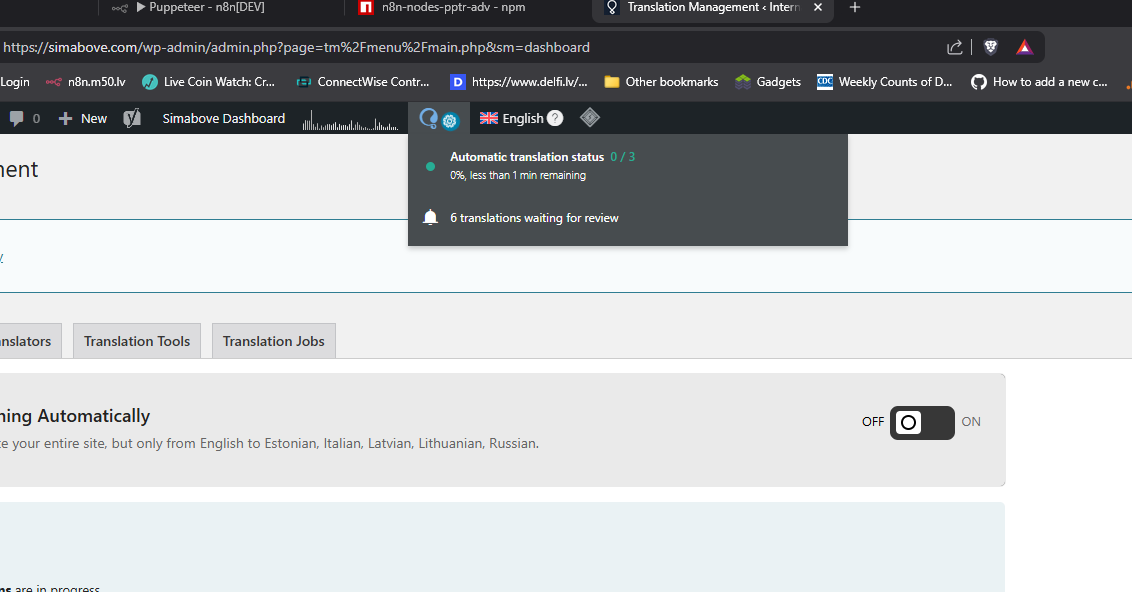Click the Yoast SEO icon in admin bar
This screenshot has height=592, width=1132.
[132, 118]
